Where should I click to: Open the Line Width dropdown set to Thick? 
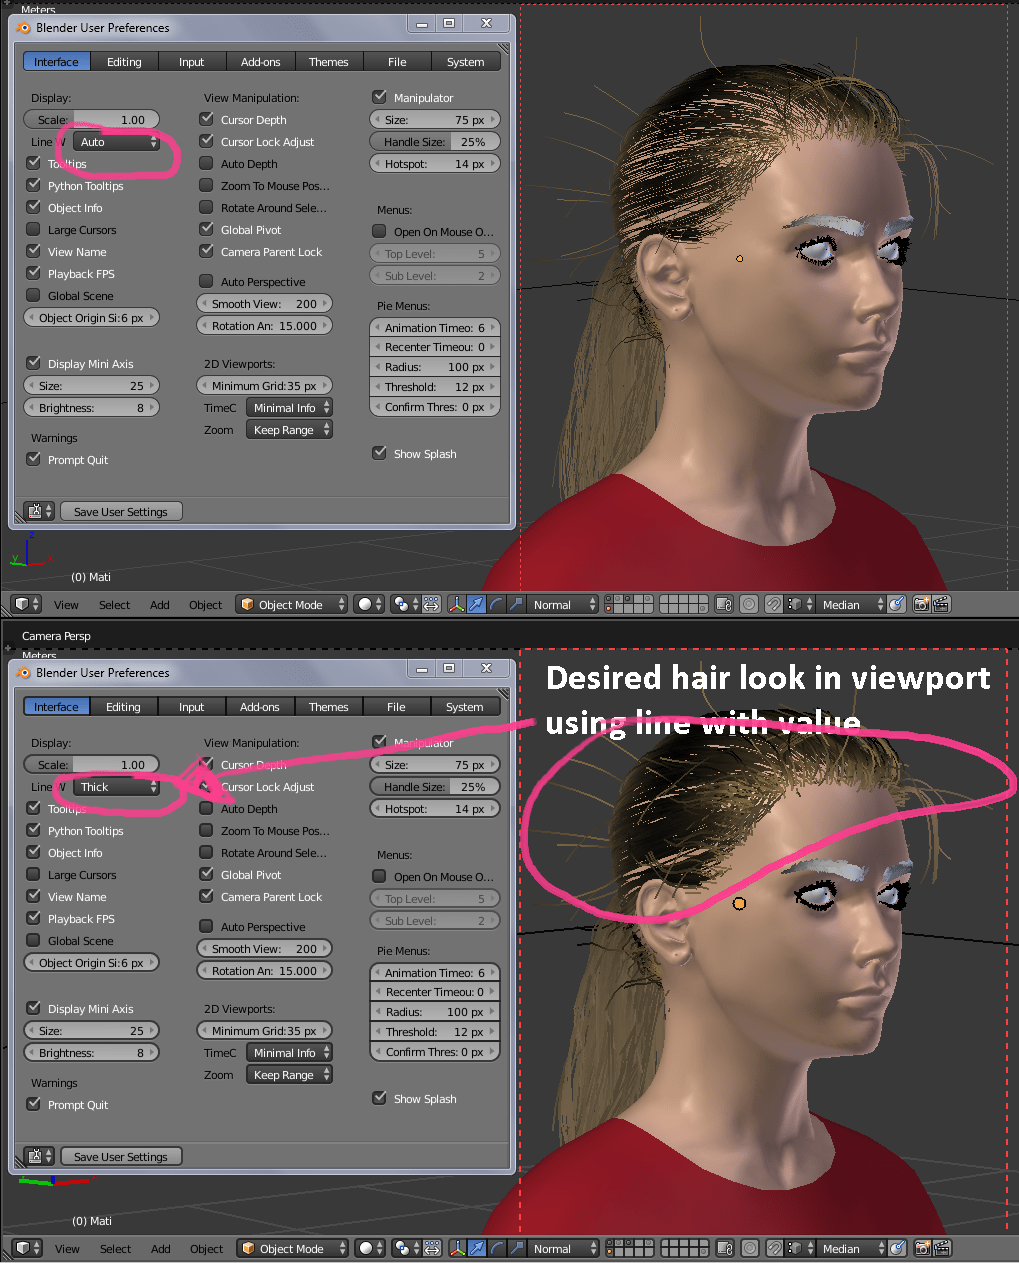113,787
